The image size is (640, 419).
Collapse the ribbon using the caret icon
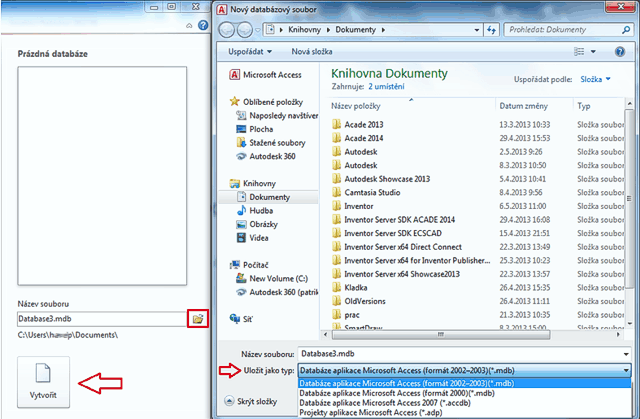[x=189, y=26]
